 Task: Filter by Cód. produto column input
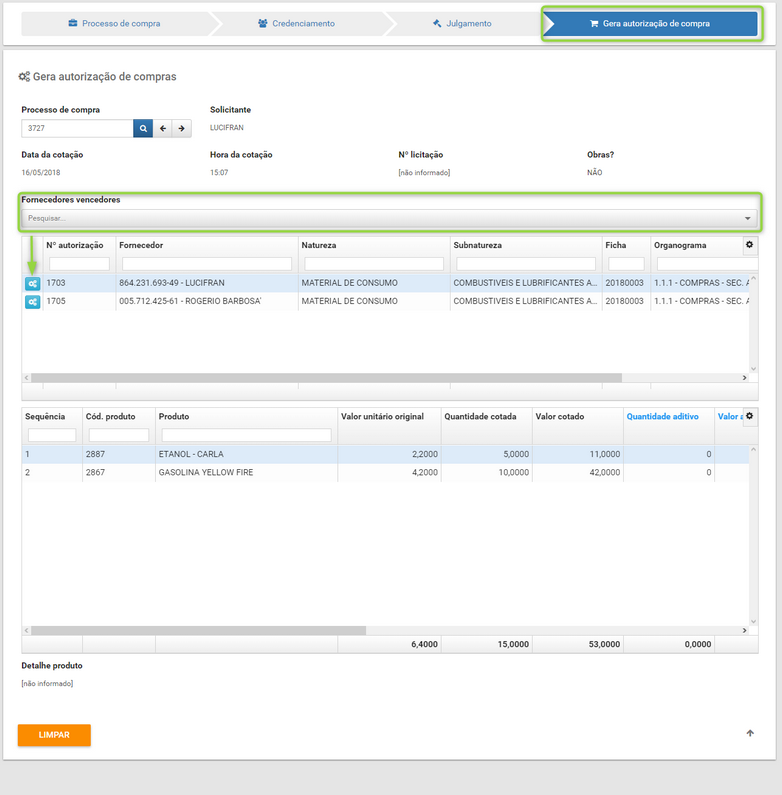119,435
